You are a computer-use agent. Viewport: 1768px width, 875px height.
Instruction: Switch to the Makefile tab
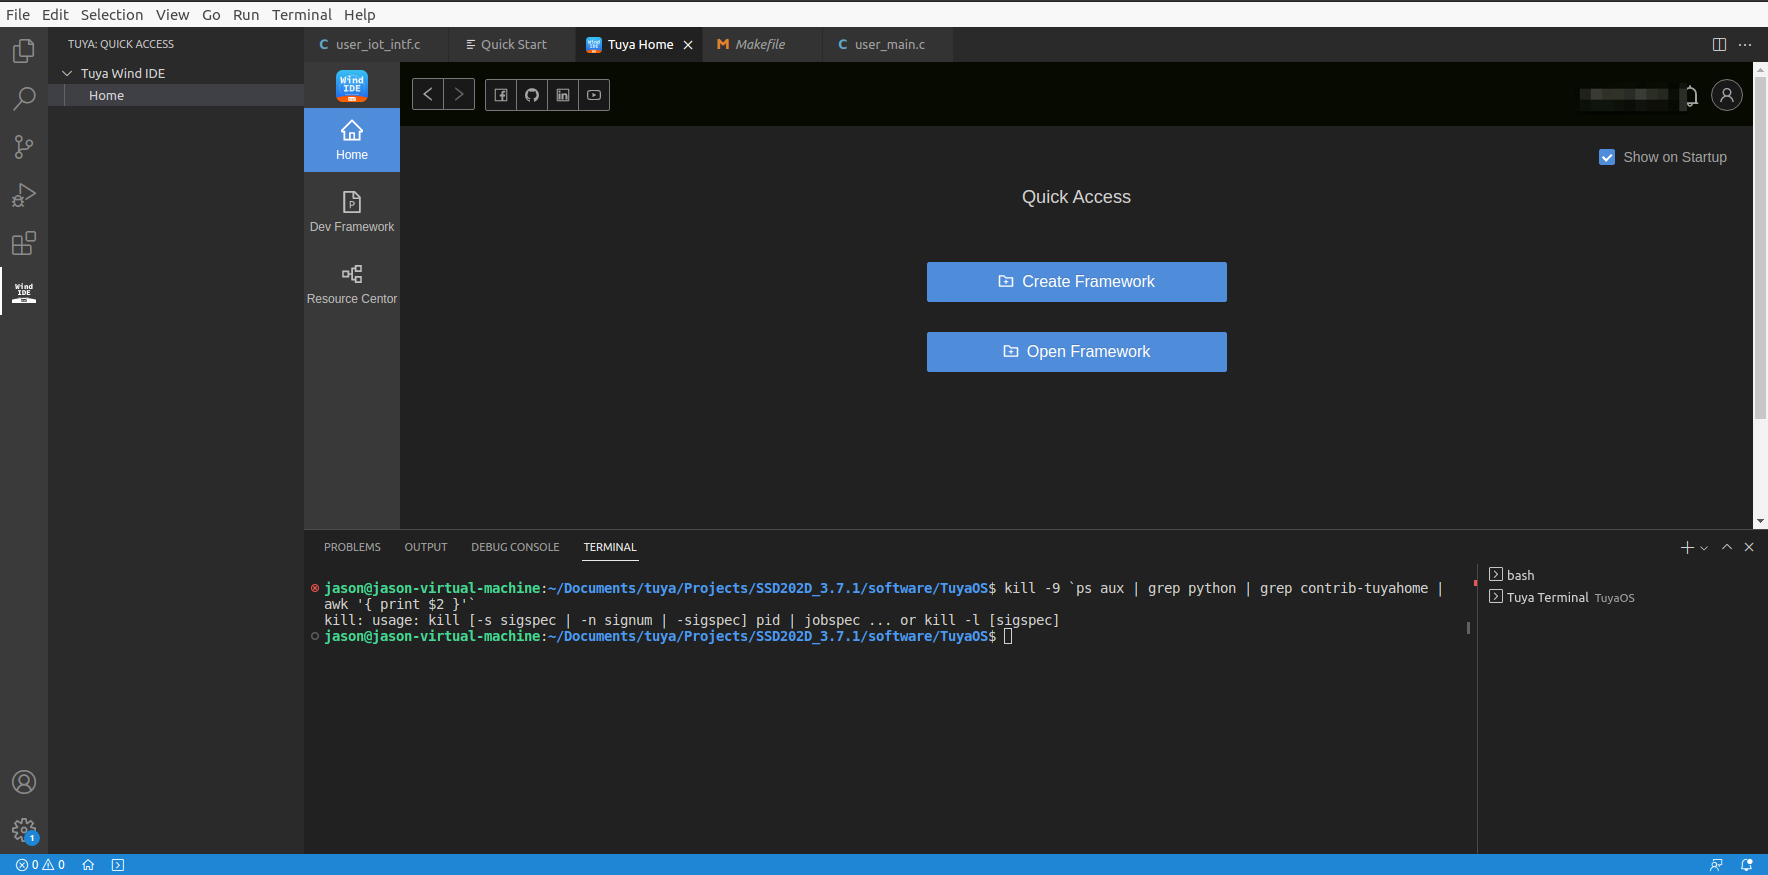pos(760,44)
